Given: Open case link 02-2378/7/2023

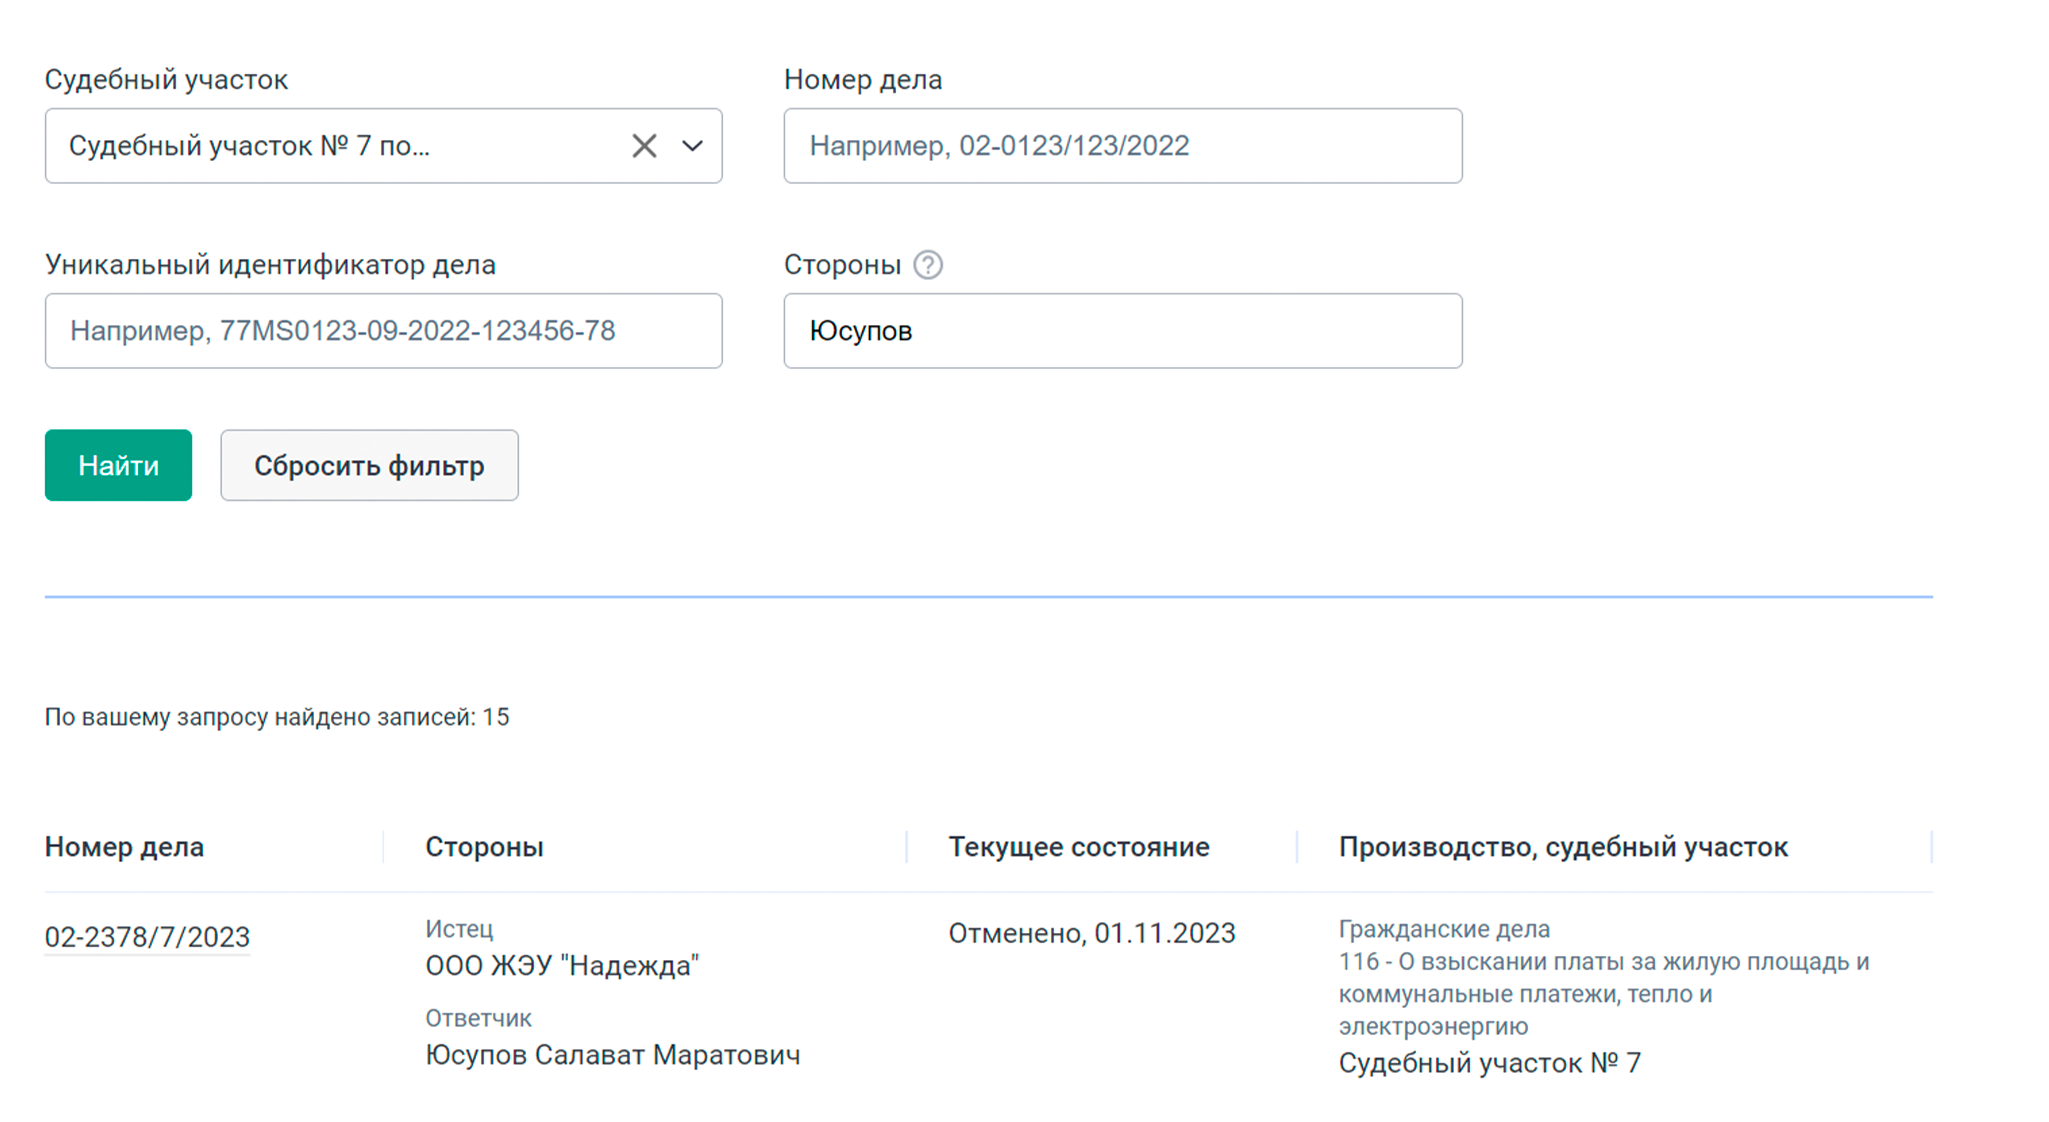Looking at the screenshot, I should [x=147, y=937].
